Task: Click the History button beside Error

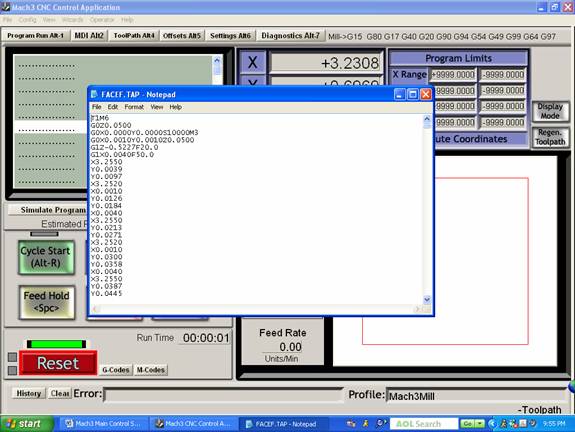Action: pyautogui.click(x=29, y=393)
